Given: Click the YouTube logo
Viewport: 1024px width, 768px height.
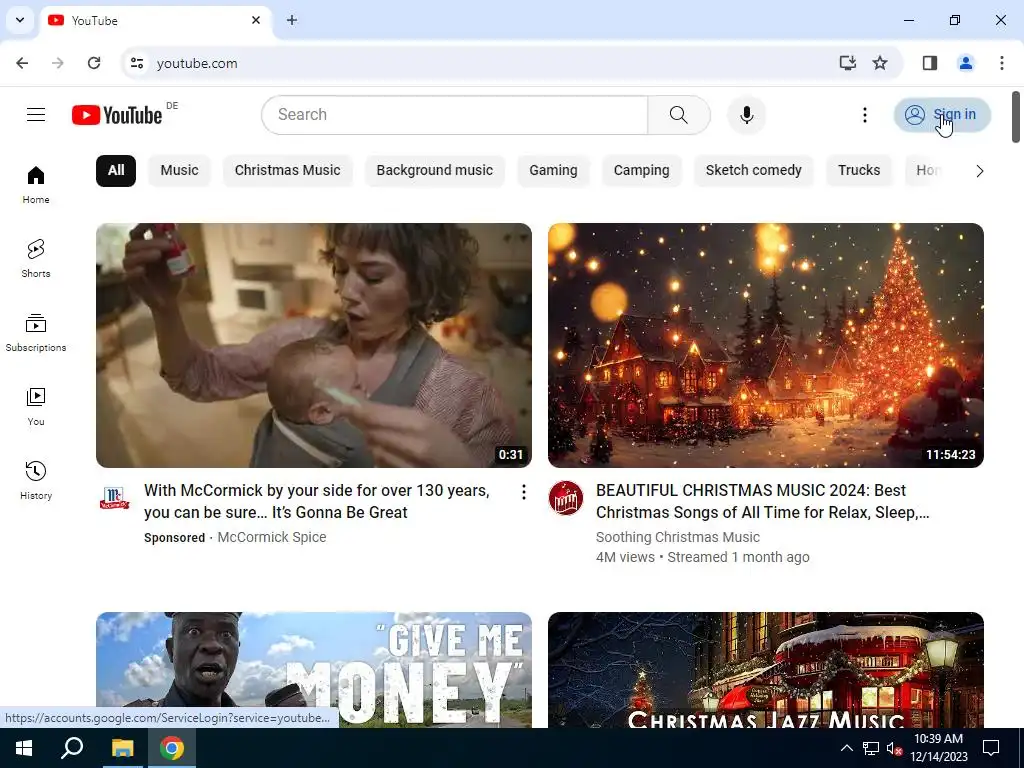Looking at the screenshot, I should (117, 115).
